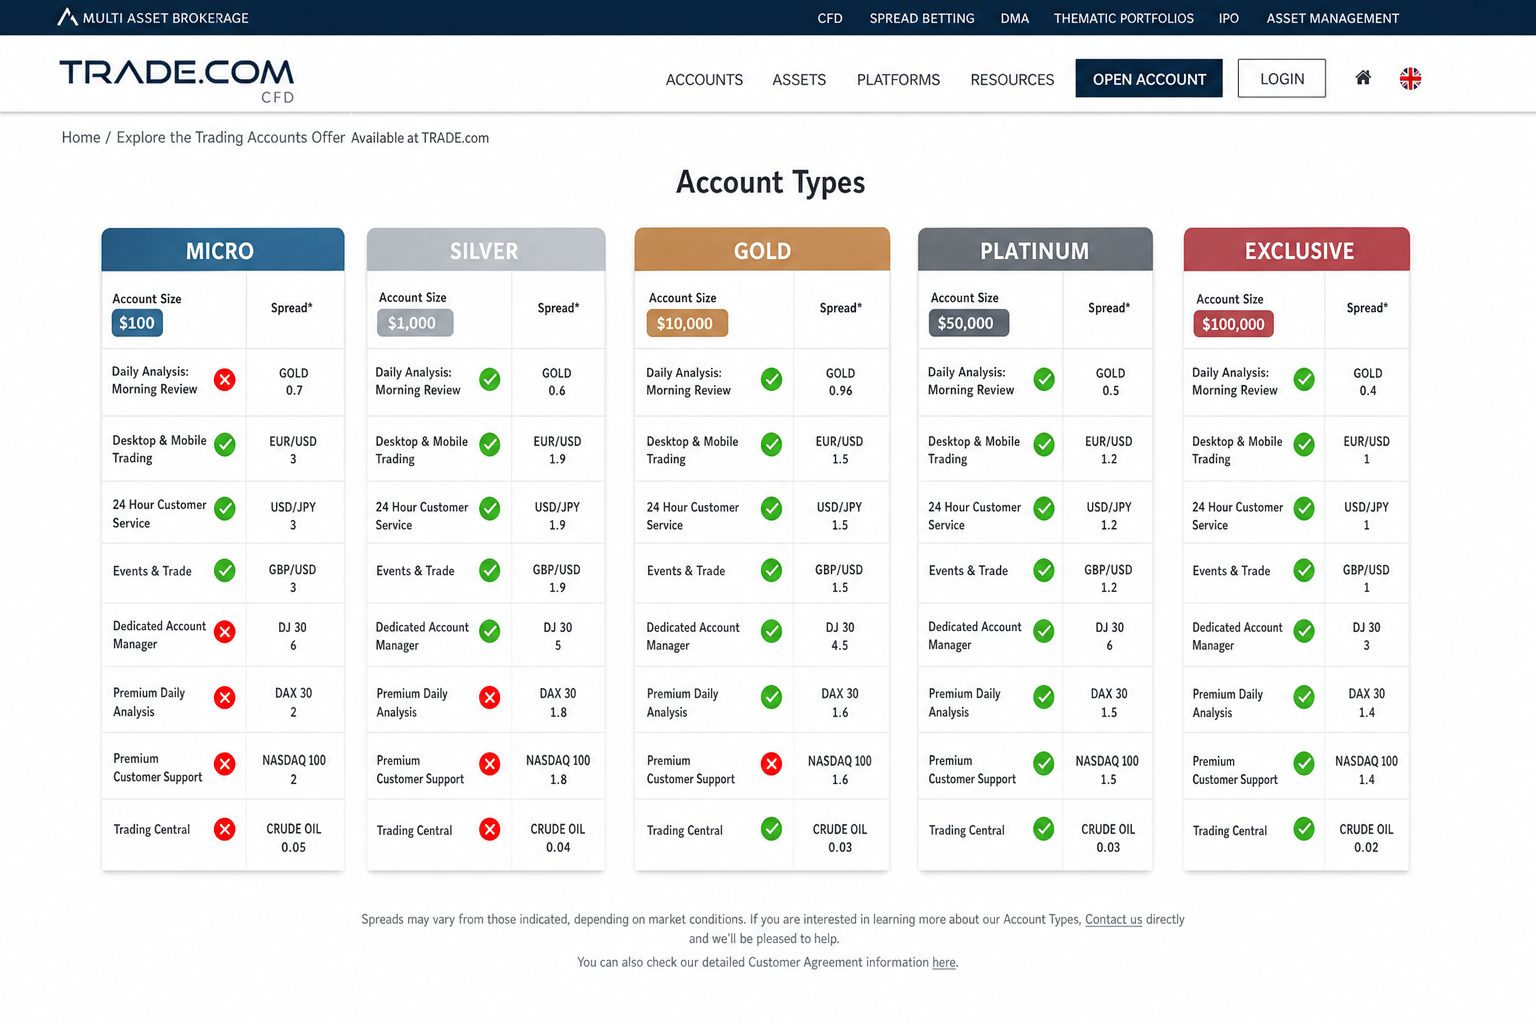Click Silver's green check for Daily Analysis
Image resolution: width=1536 pixels, height=1024 pixels.
pos(490,379)
